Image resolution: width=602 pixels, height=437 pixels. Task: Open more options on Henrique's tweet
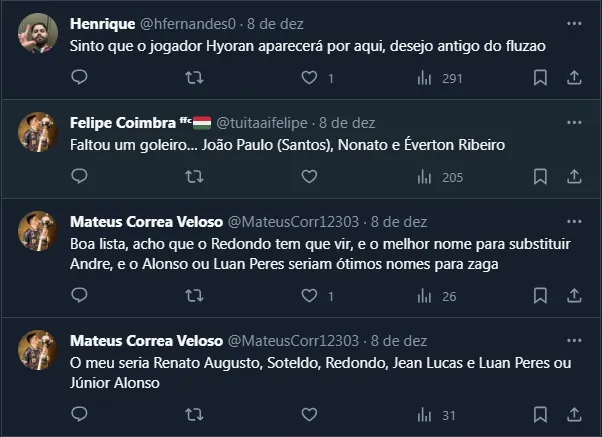pos(574,23)
